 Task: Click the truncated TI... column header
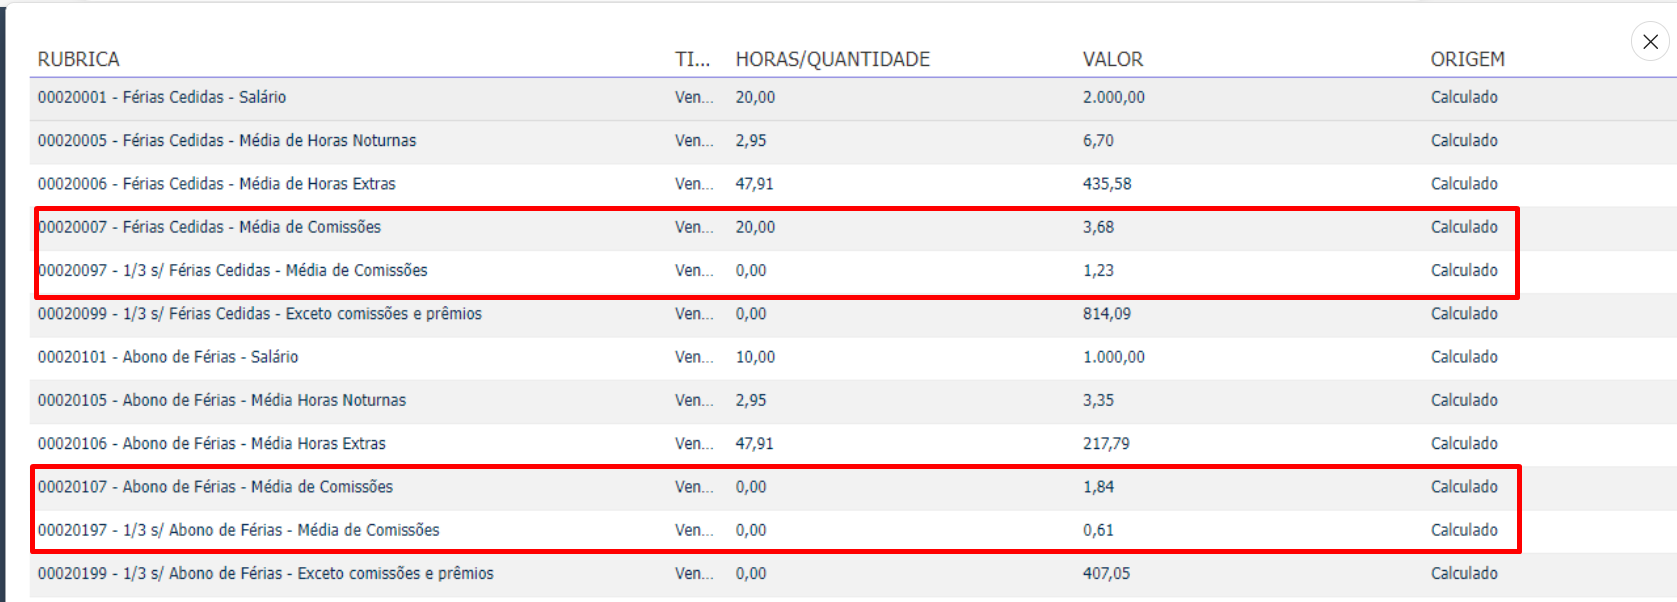tap(693, 59)
